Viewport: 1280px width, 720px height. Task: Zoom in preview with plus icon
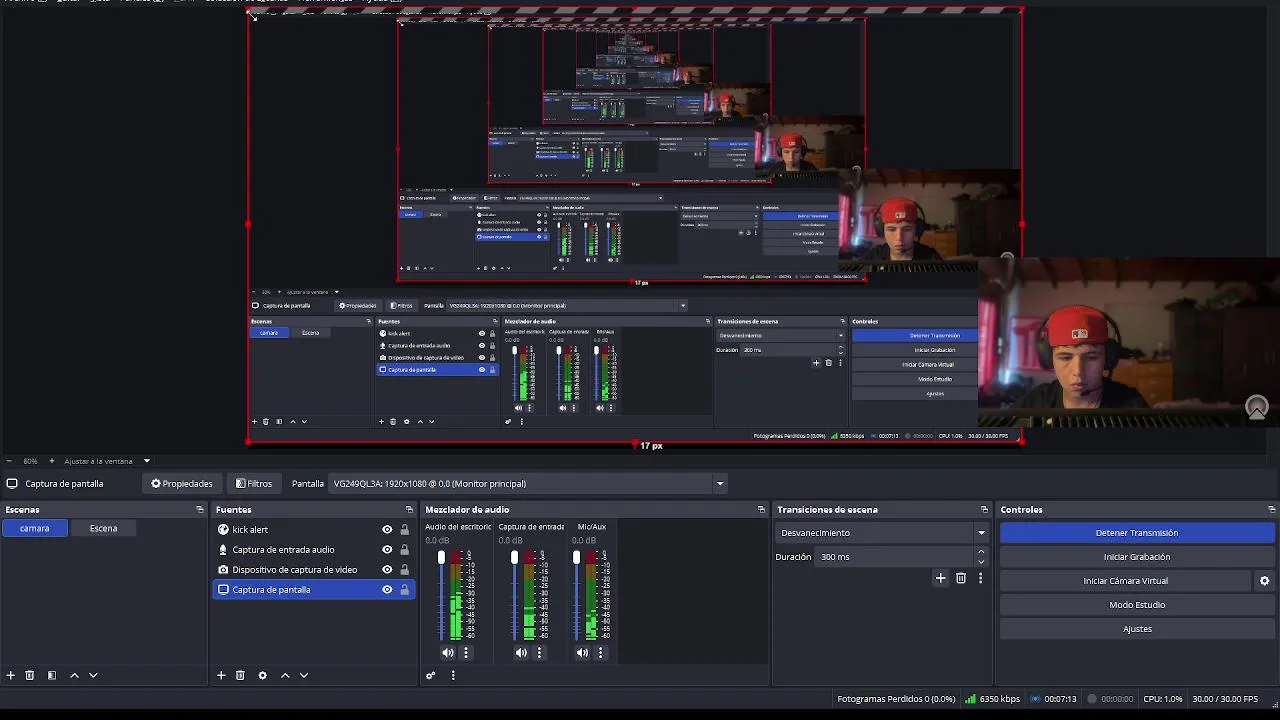pyautogui.click(x=52, y=461)
